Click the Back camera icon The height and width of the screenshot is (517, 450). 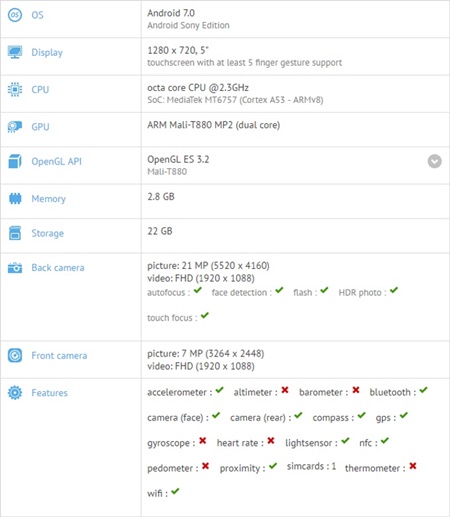pos(15,268)
